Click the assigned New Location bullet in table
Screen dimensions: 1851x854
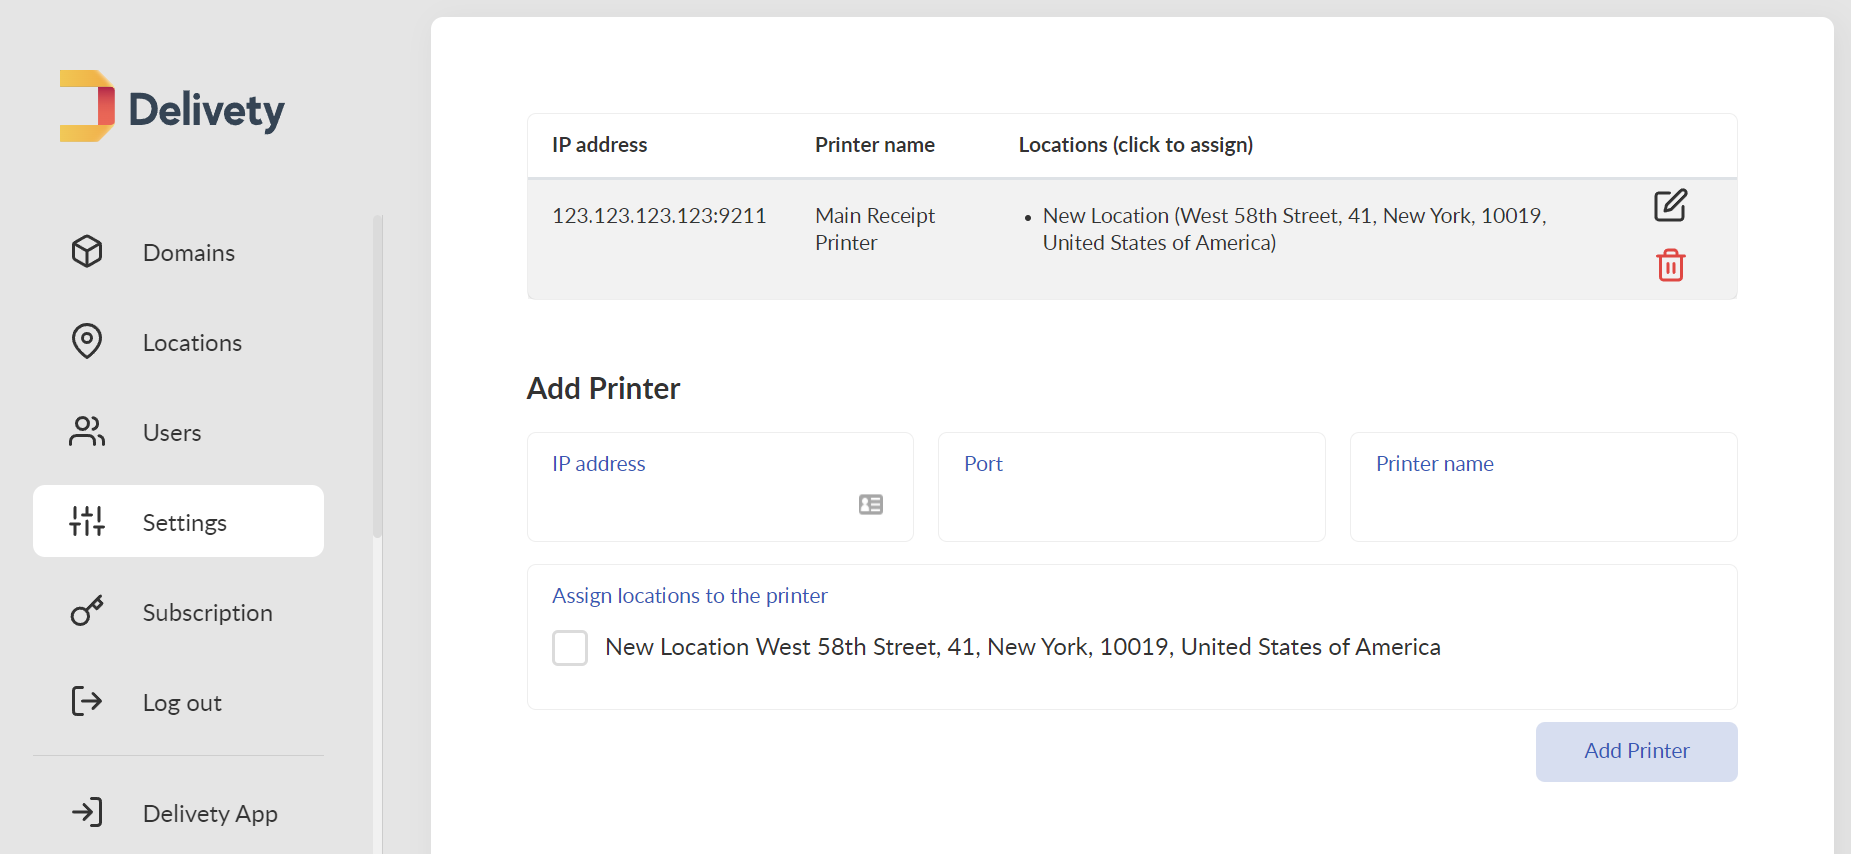(x=1294, y=229)
